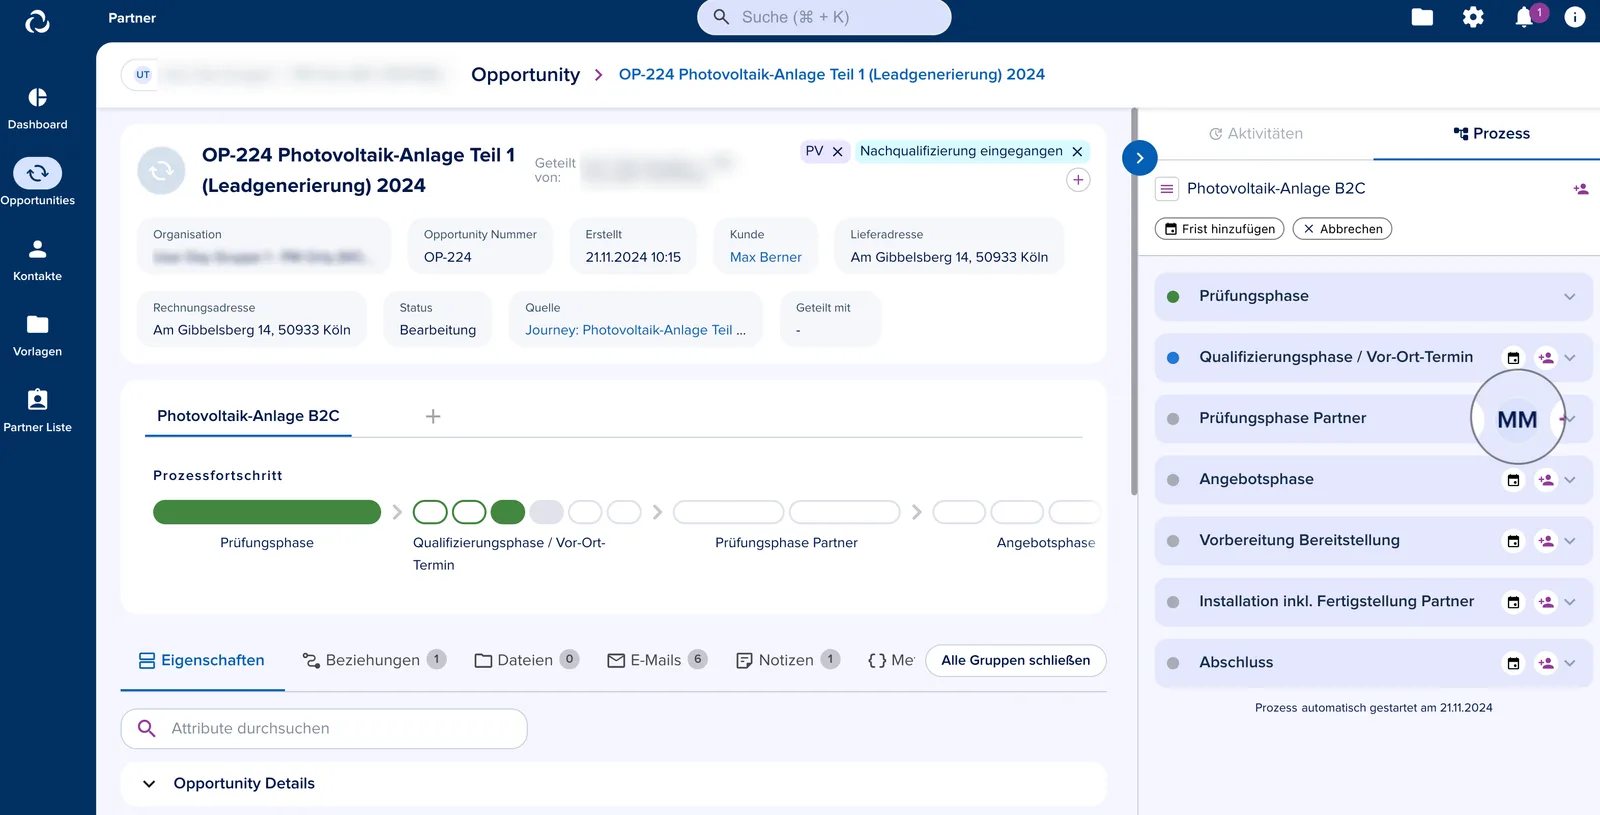1600x815 pixels.
Task: Go to Opportunity in the breadcrumb
Action: [x=526, y=75]
